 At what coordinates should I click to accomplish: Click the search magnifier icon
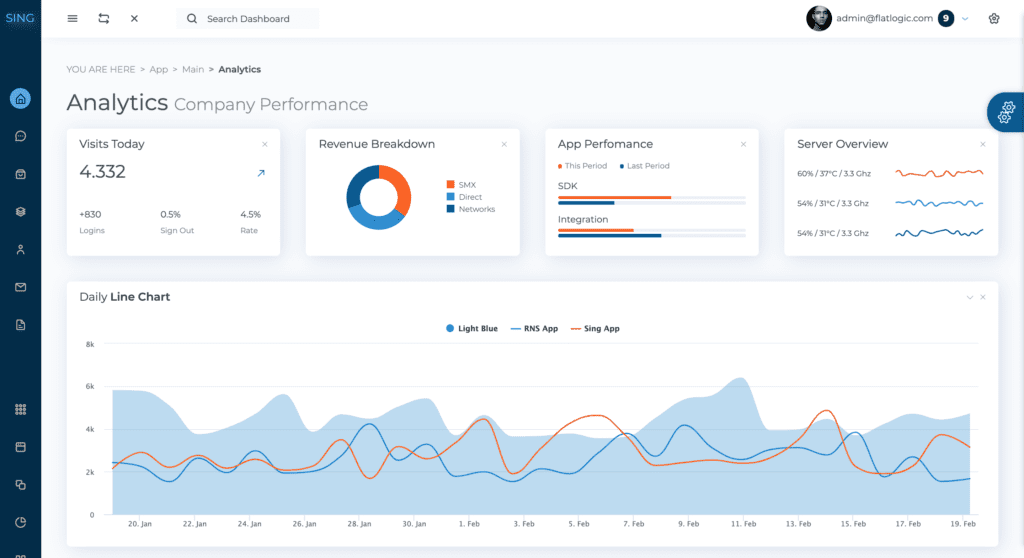click(192, 18)
